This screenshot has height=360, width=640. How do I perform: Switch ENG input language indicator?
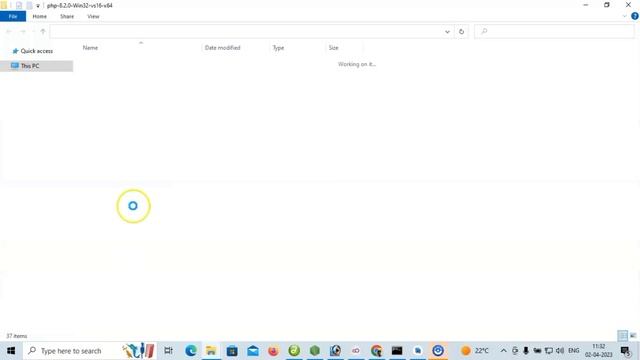pos(573,351)
